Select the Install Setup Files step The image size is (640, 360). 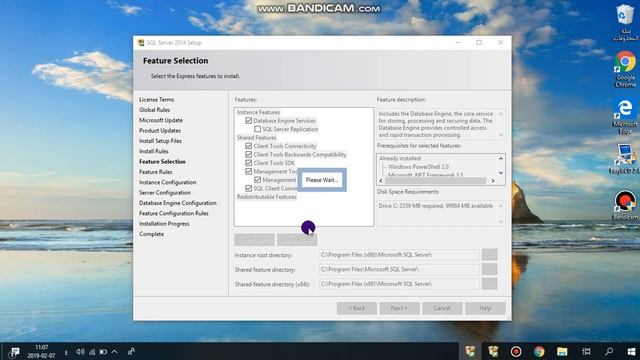160,141
